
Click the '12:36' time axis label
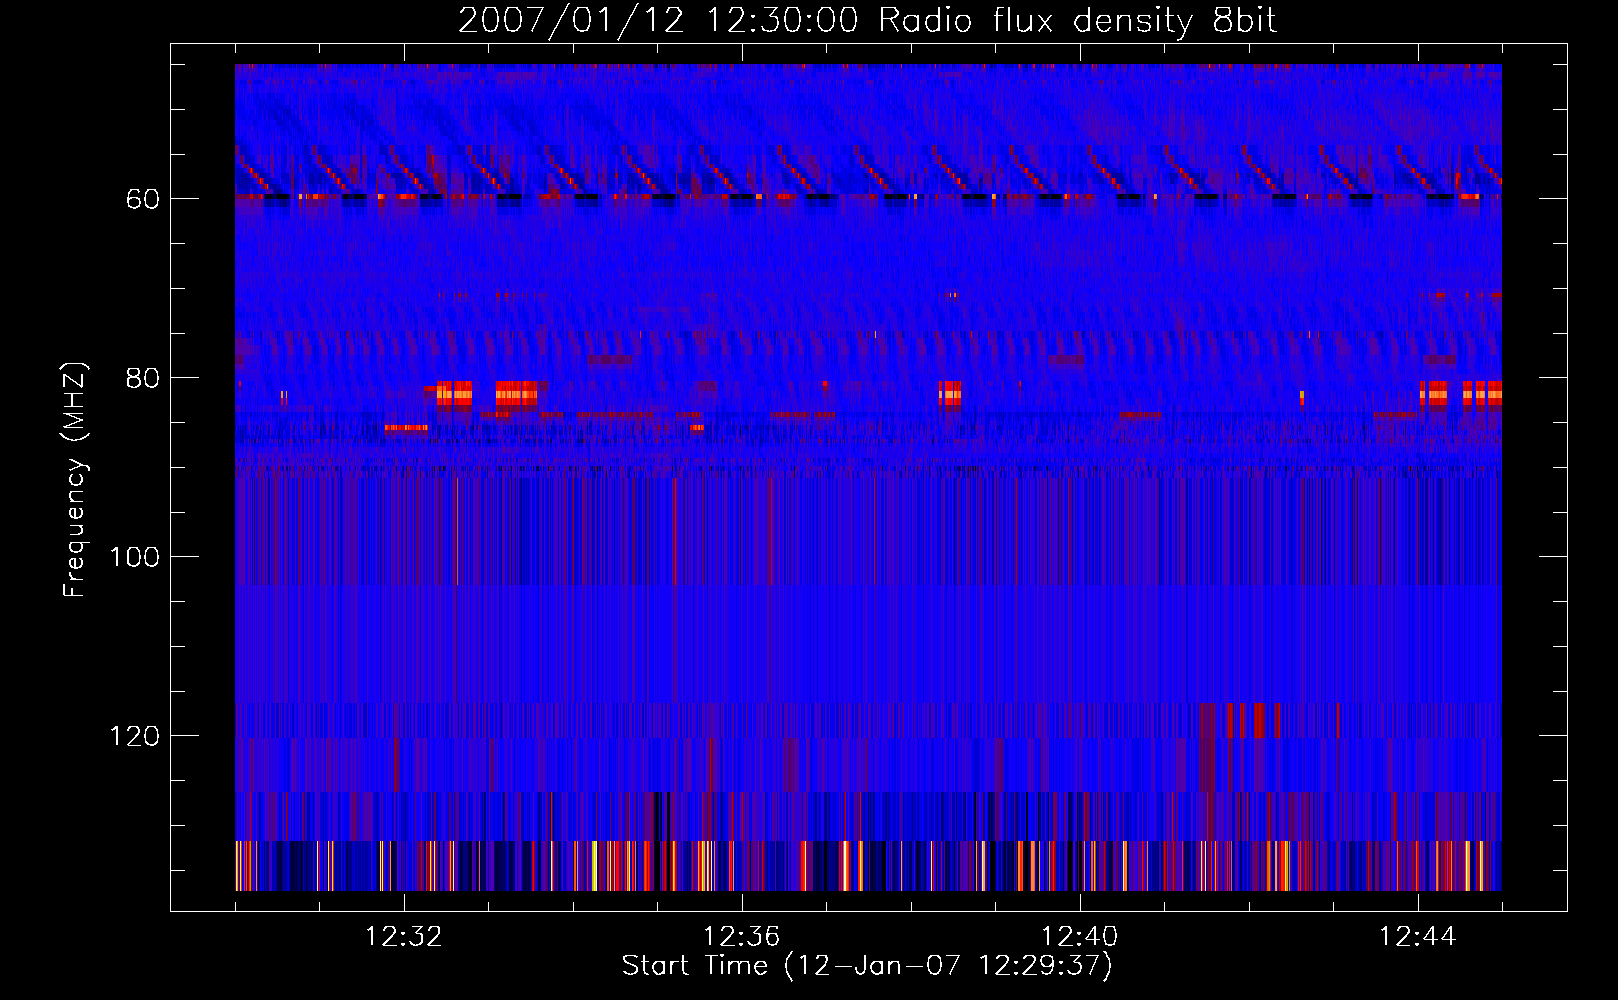pyautogui.click(x=742, y=937)
